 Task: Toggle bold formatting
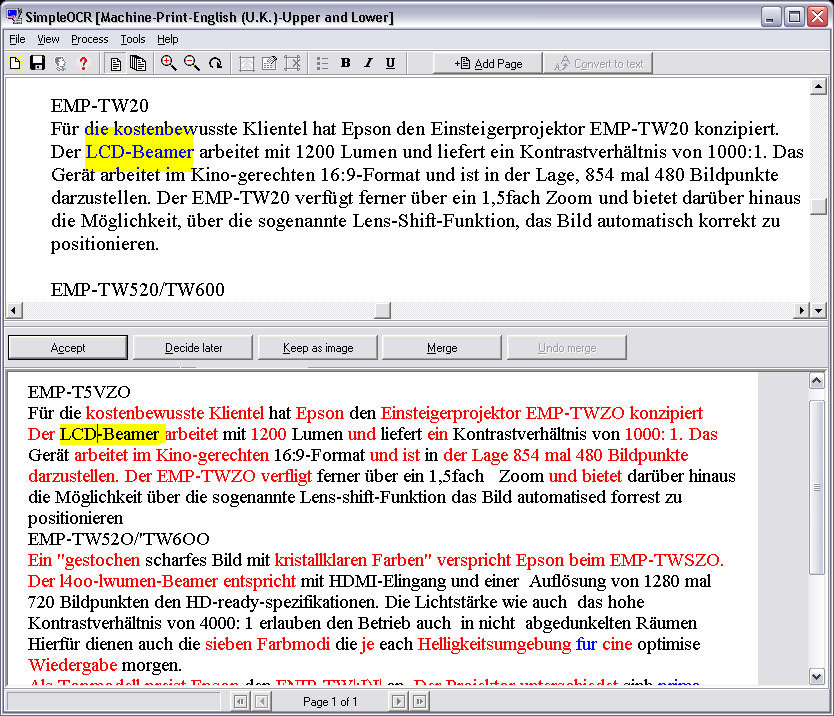(x=345, y=63)
